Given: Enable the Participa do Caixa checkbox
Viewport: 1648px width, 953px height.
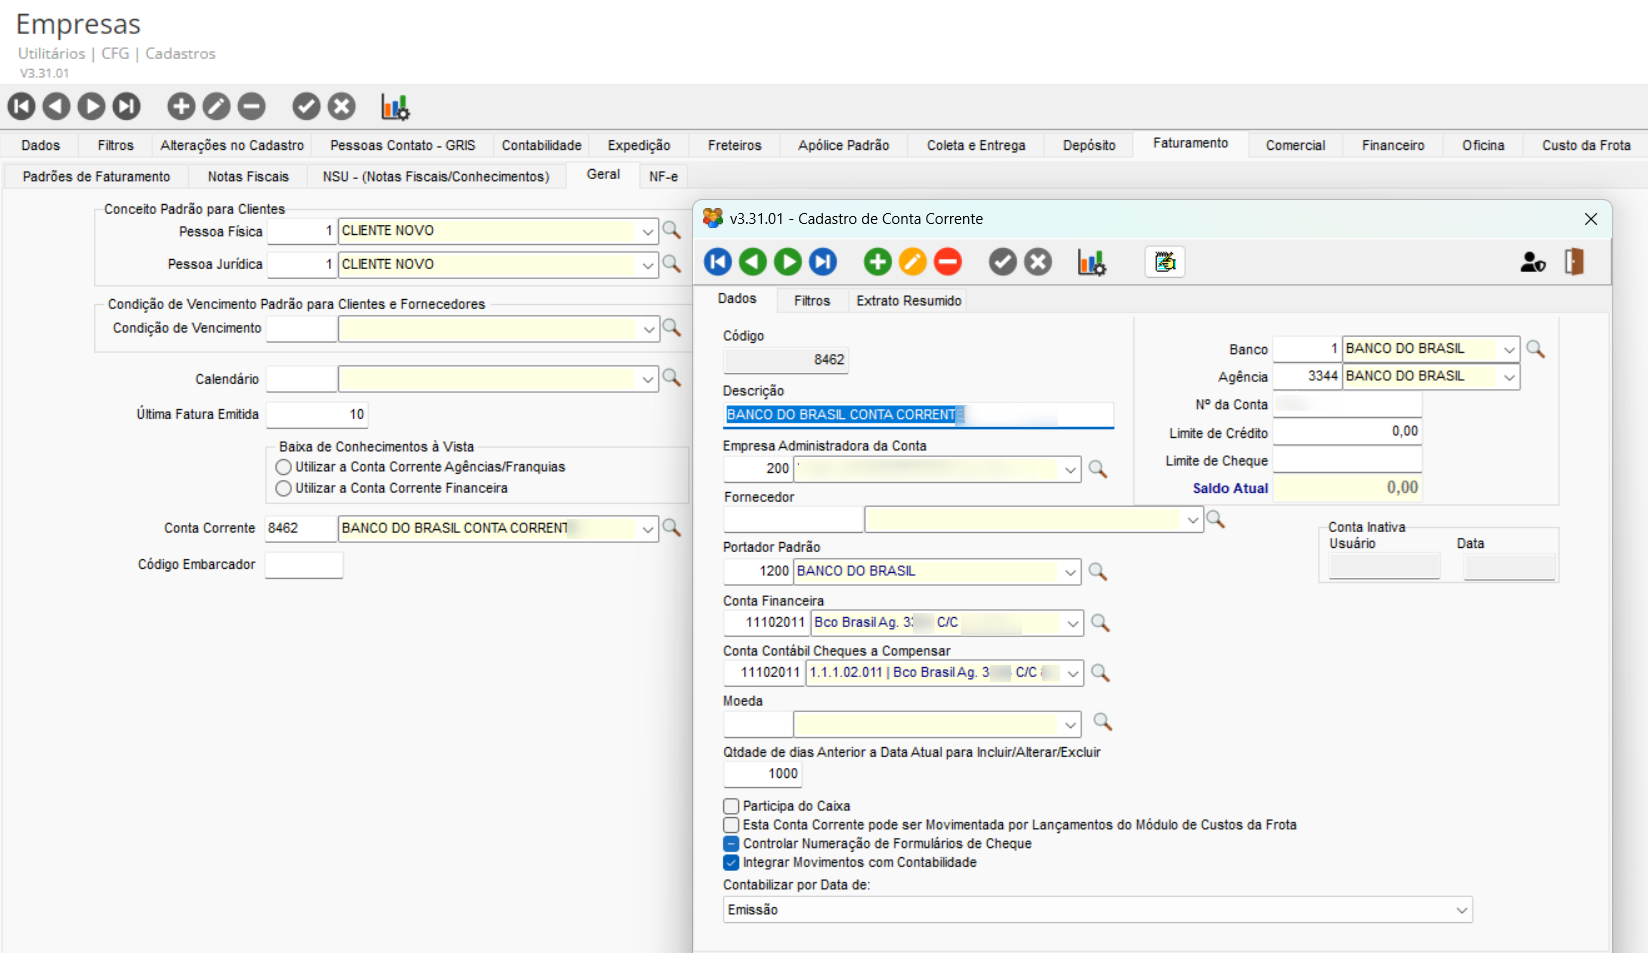Looking at the screenshot, I should tap(731, 806).
